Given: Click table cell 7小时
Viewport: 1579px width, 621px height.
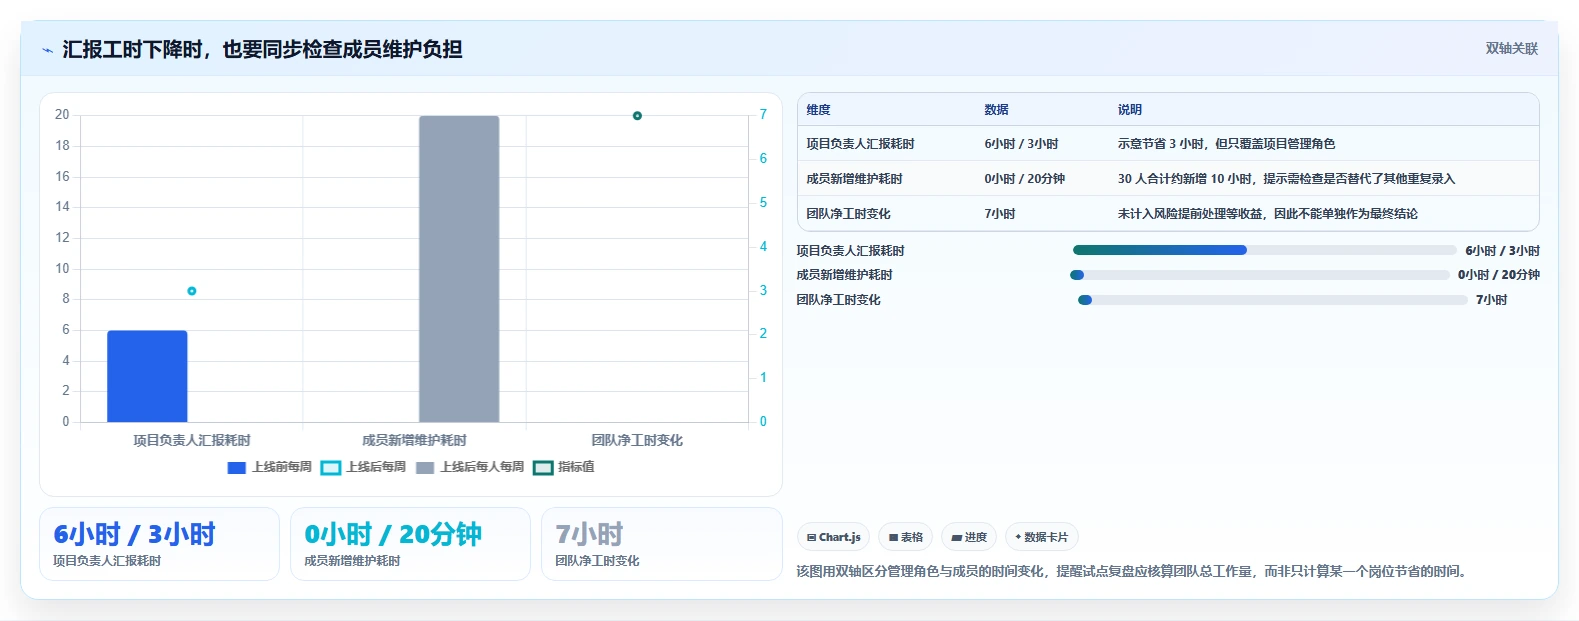Looking at the screenshot, I should (x=1000, y=214).
